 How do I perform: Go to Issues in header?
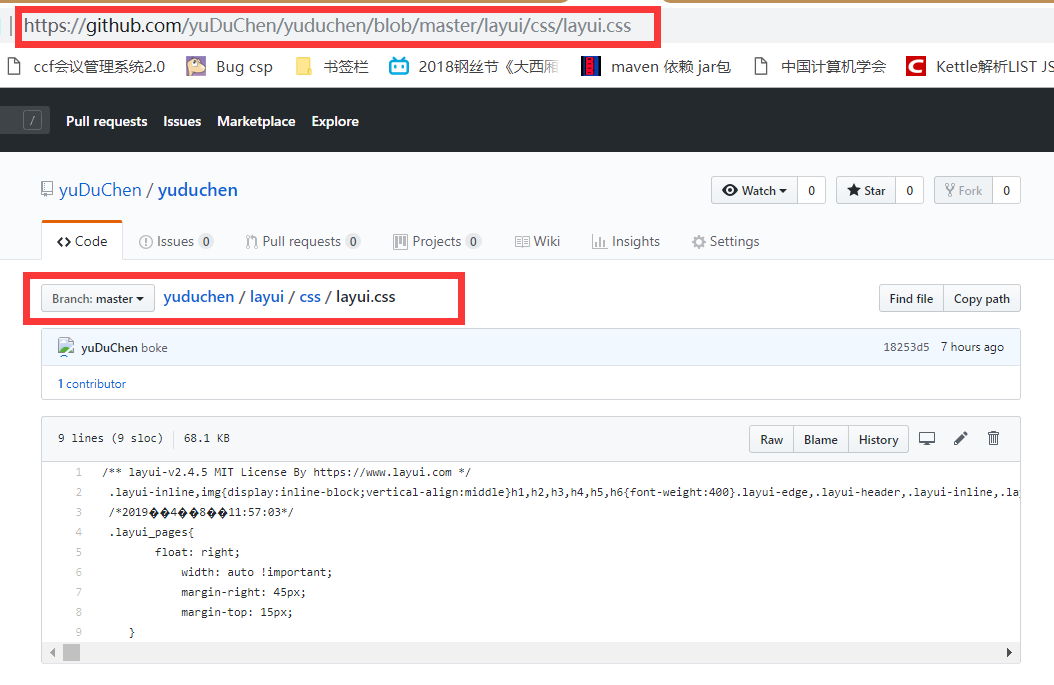pyautogui.click(x=182, y=121)
